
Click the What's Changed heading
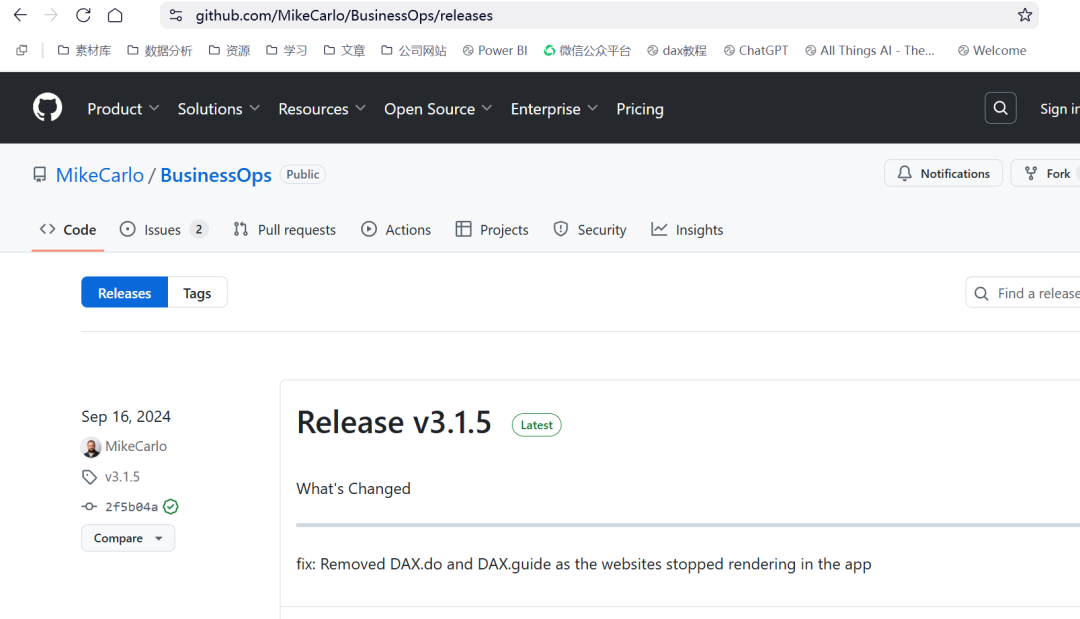[353, 489]
